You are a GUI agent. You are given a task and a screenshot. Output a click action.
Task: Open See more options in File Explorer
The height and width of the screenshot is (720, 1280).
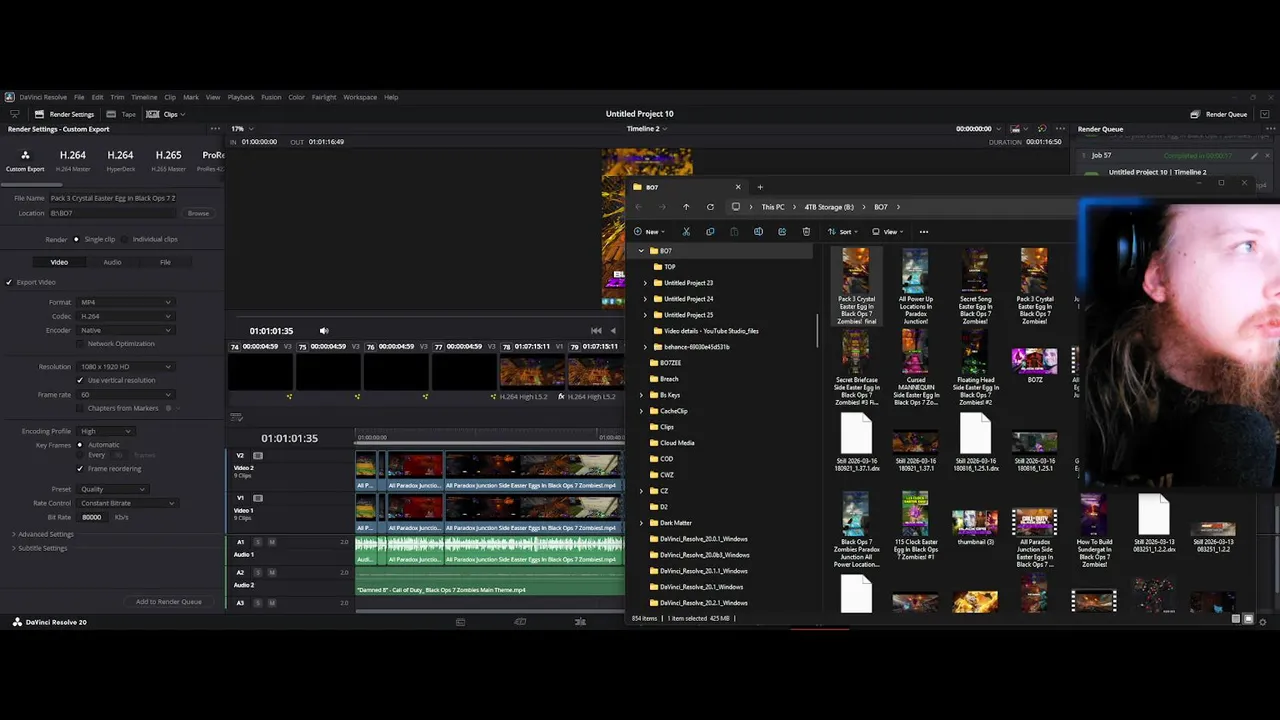pyautogui.click(x=924, y=232)
